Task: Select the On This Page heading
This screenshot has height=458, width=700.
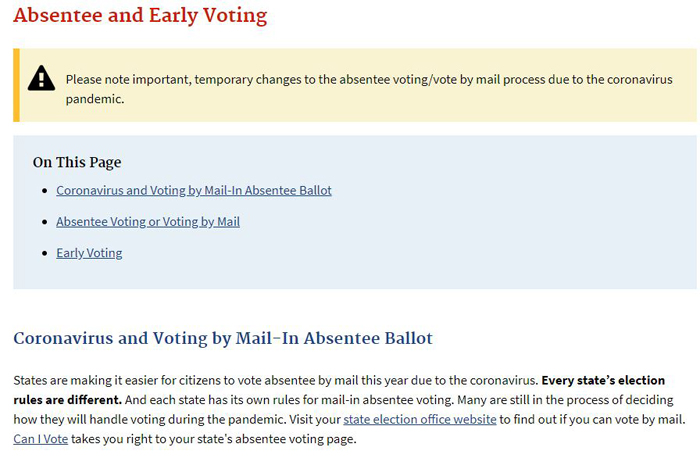Action: (x=77, y=162)
